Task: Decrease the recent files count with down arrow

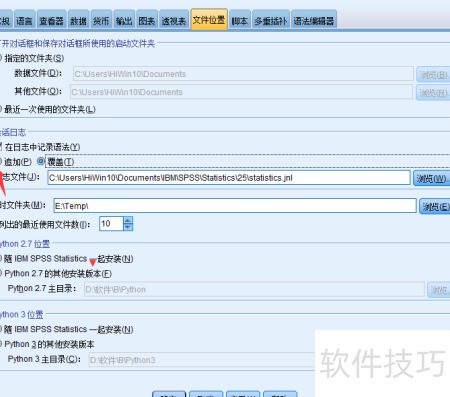Action: [x=128, y=227]
